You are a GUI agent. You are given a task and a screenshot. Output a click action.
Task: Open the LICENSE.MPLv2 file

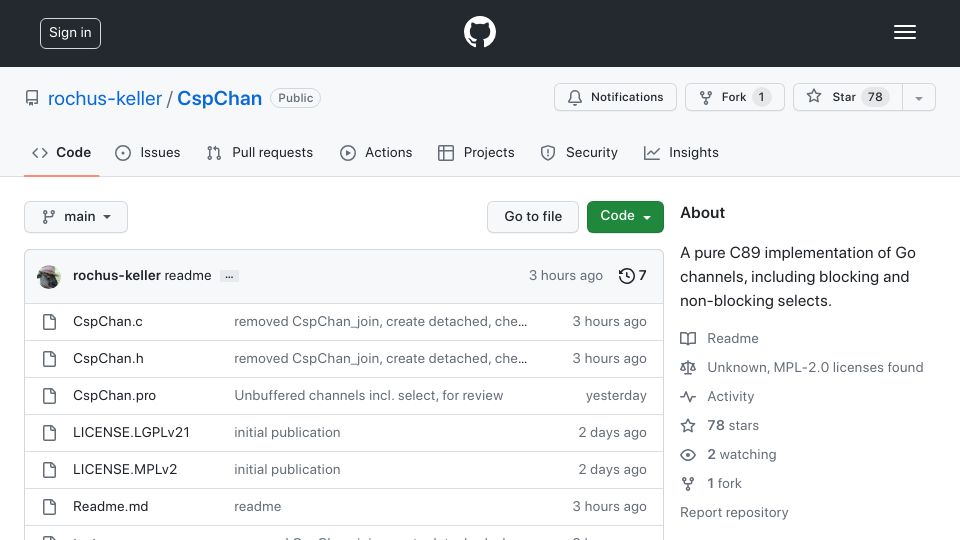pyautogui.click(x=125, y=469)
